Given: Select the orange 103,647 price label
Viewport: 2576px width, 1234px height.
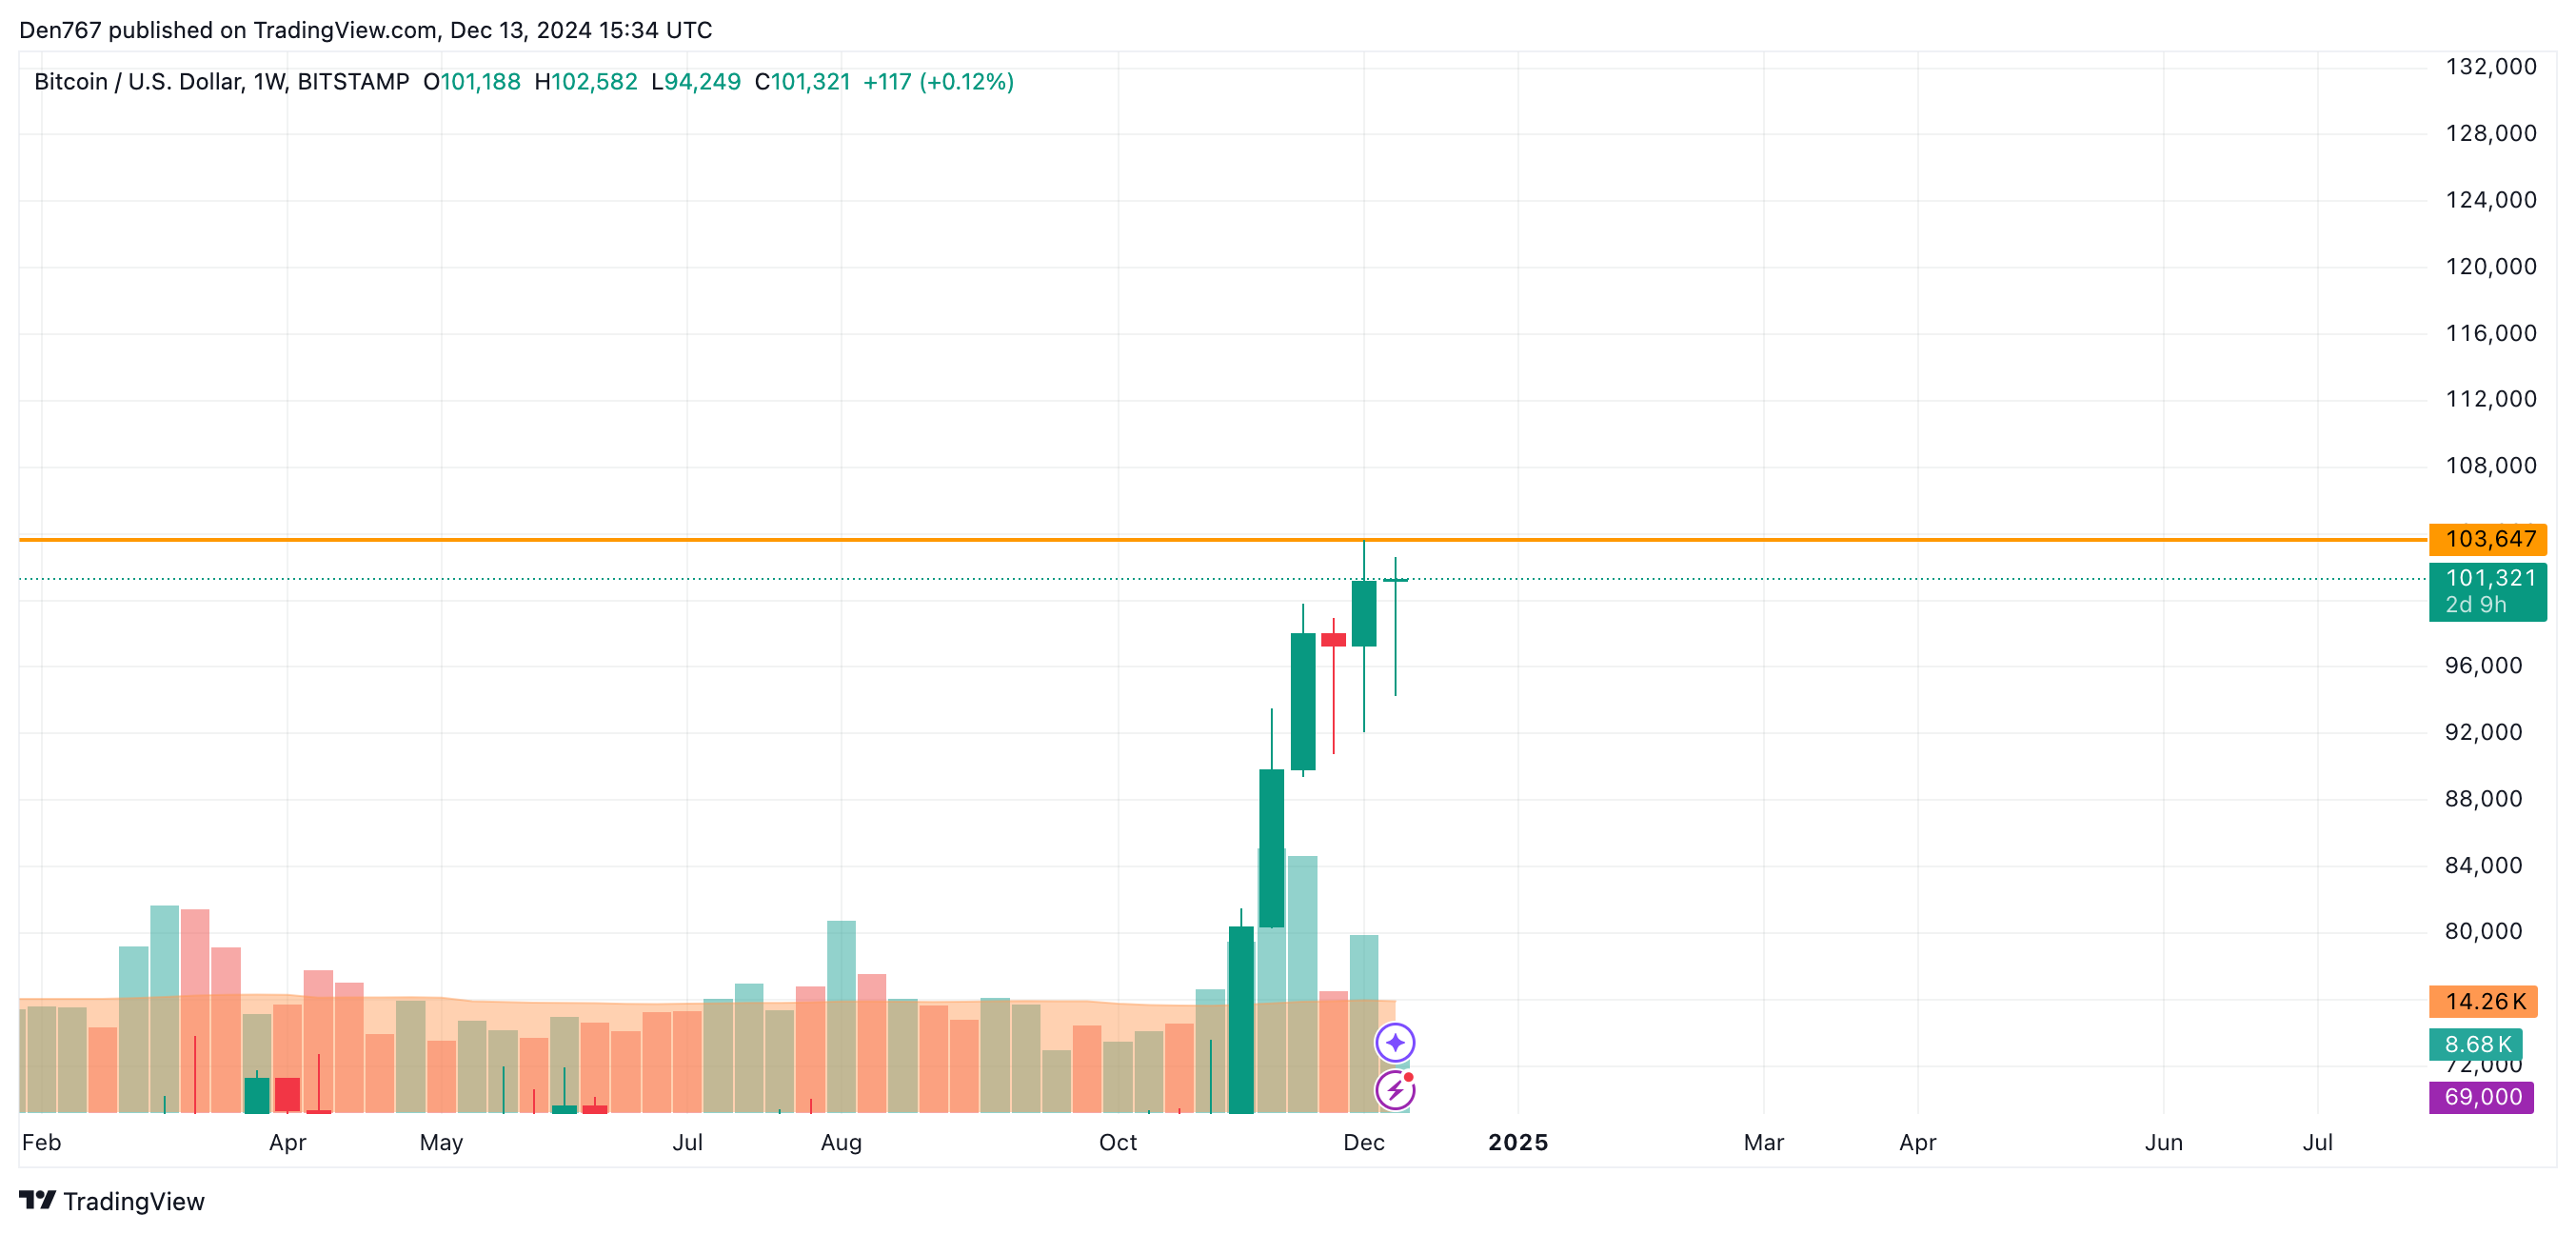Looking at the screenshot, I should (2487, 539).
